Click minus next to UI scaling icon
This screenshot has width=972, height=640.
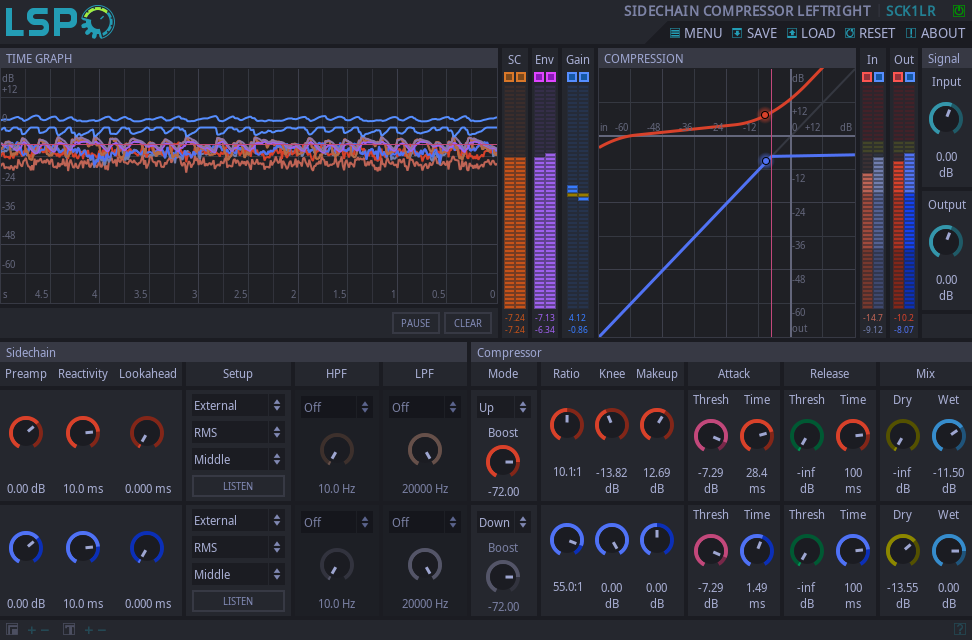45,630
